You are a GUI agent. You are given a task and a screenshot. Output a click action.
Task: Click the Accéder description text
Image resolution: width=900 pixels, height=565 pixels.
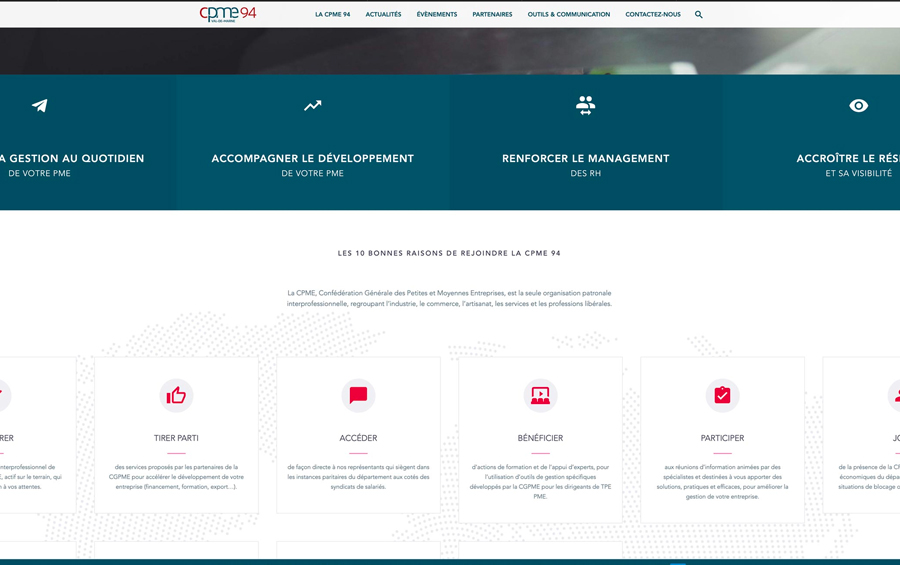pyautogui.click(x=358, y=477)
